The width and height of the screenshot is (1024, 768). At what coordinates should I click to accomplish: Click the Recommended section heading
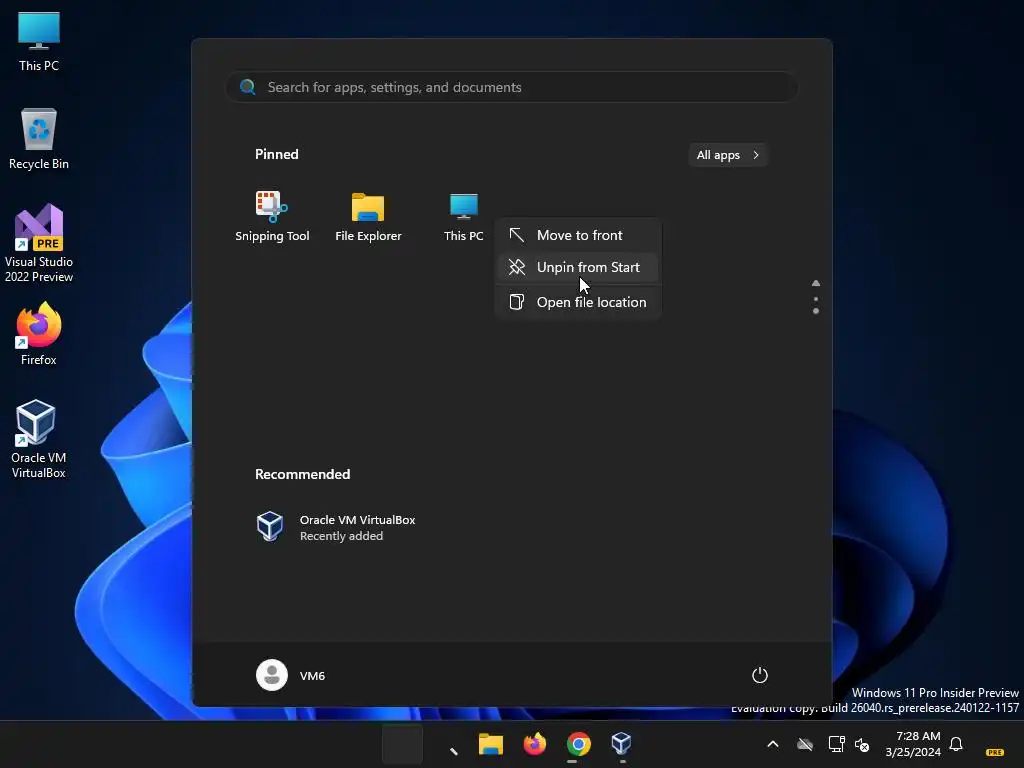click(x=302, y=474)
